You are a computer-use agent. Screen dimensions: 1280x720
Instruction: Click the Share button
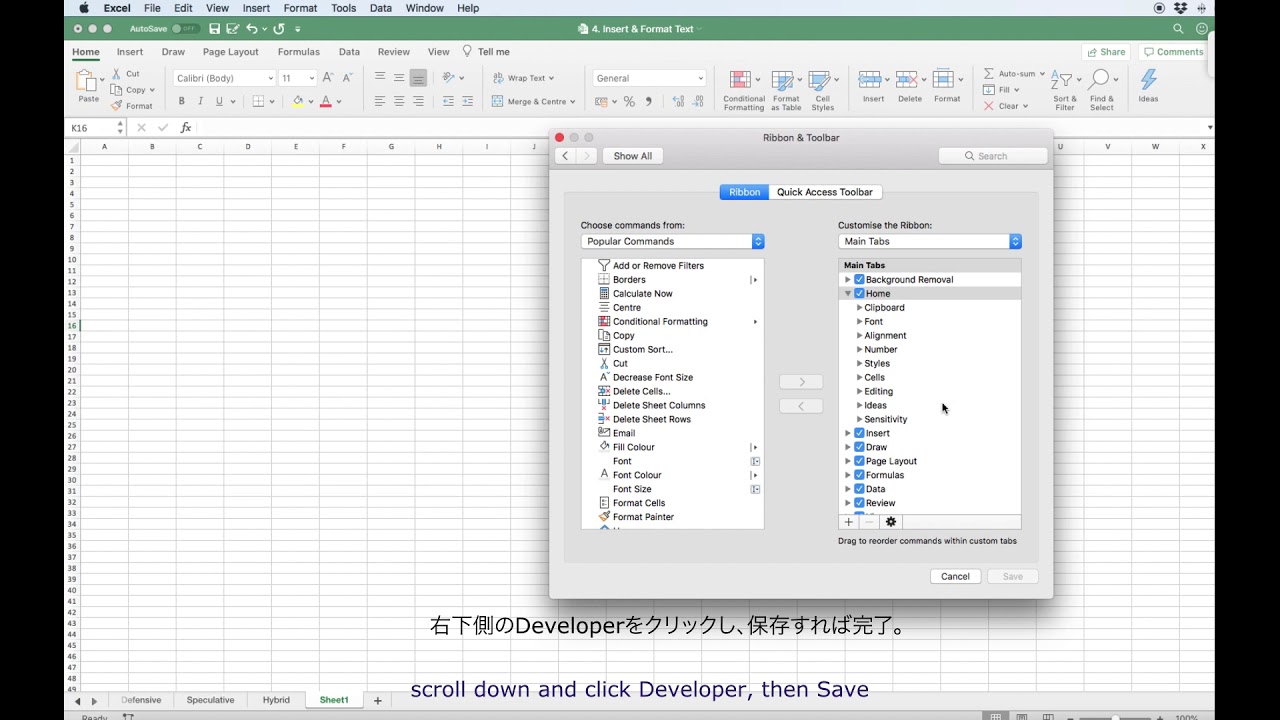click(1106, 52)
